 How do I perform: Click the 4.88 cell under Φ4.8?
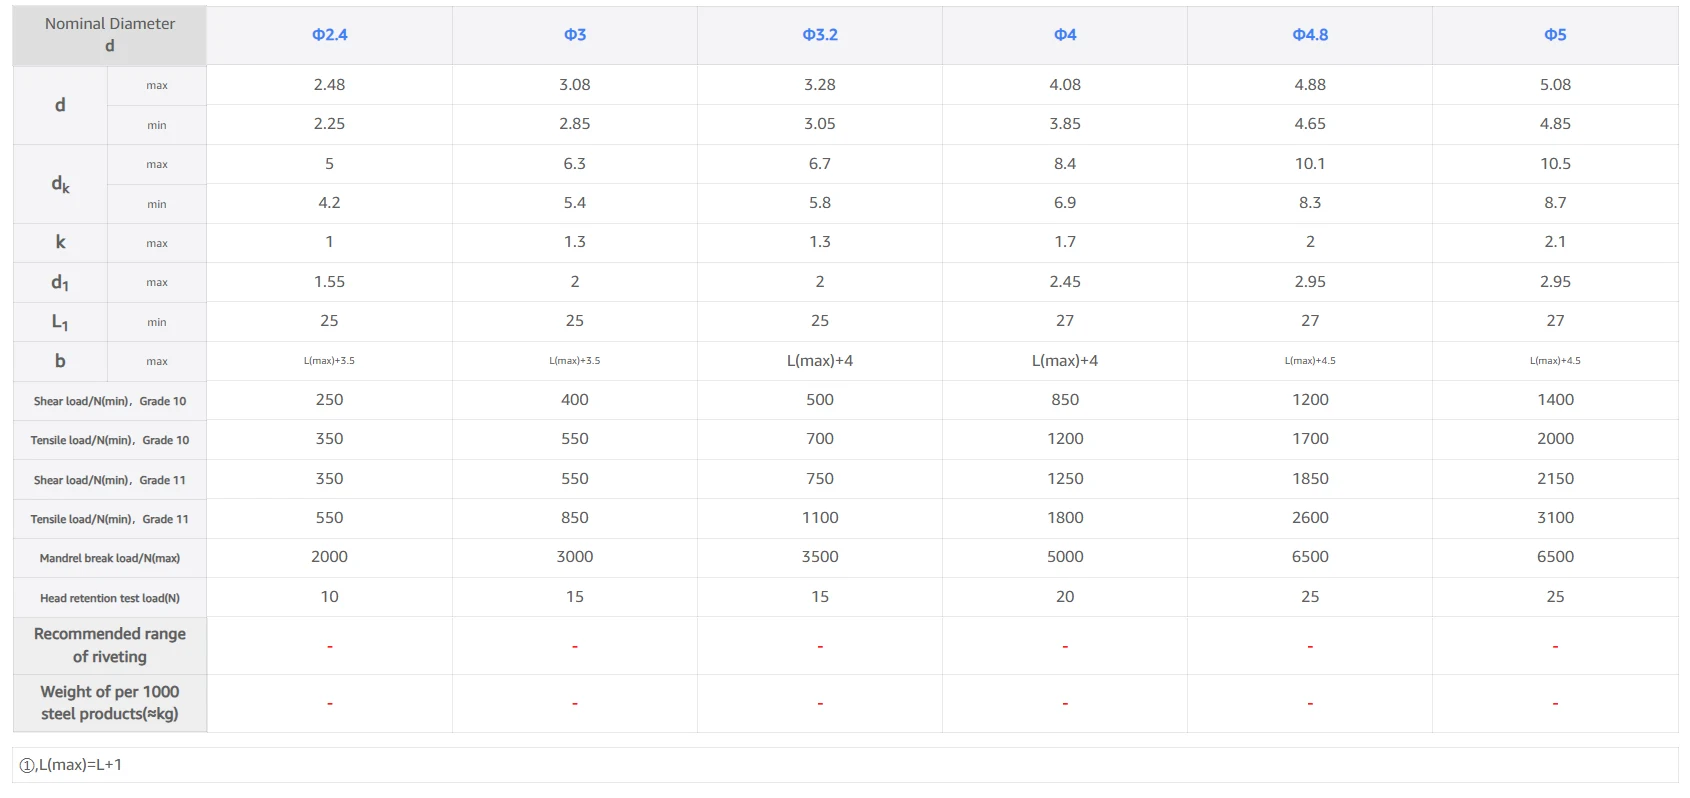pyautogui.click(x=1310, y=85)
